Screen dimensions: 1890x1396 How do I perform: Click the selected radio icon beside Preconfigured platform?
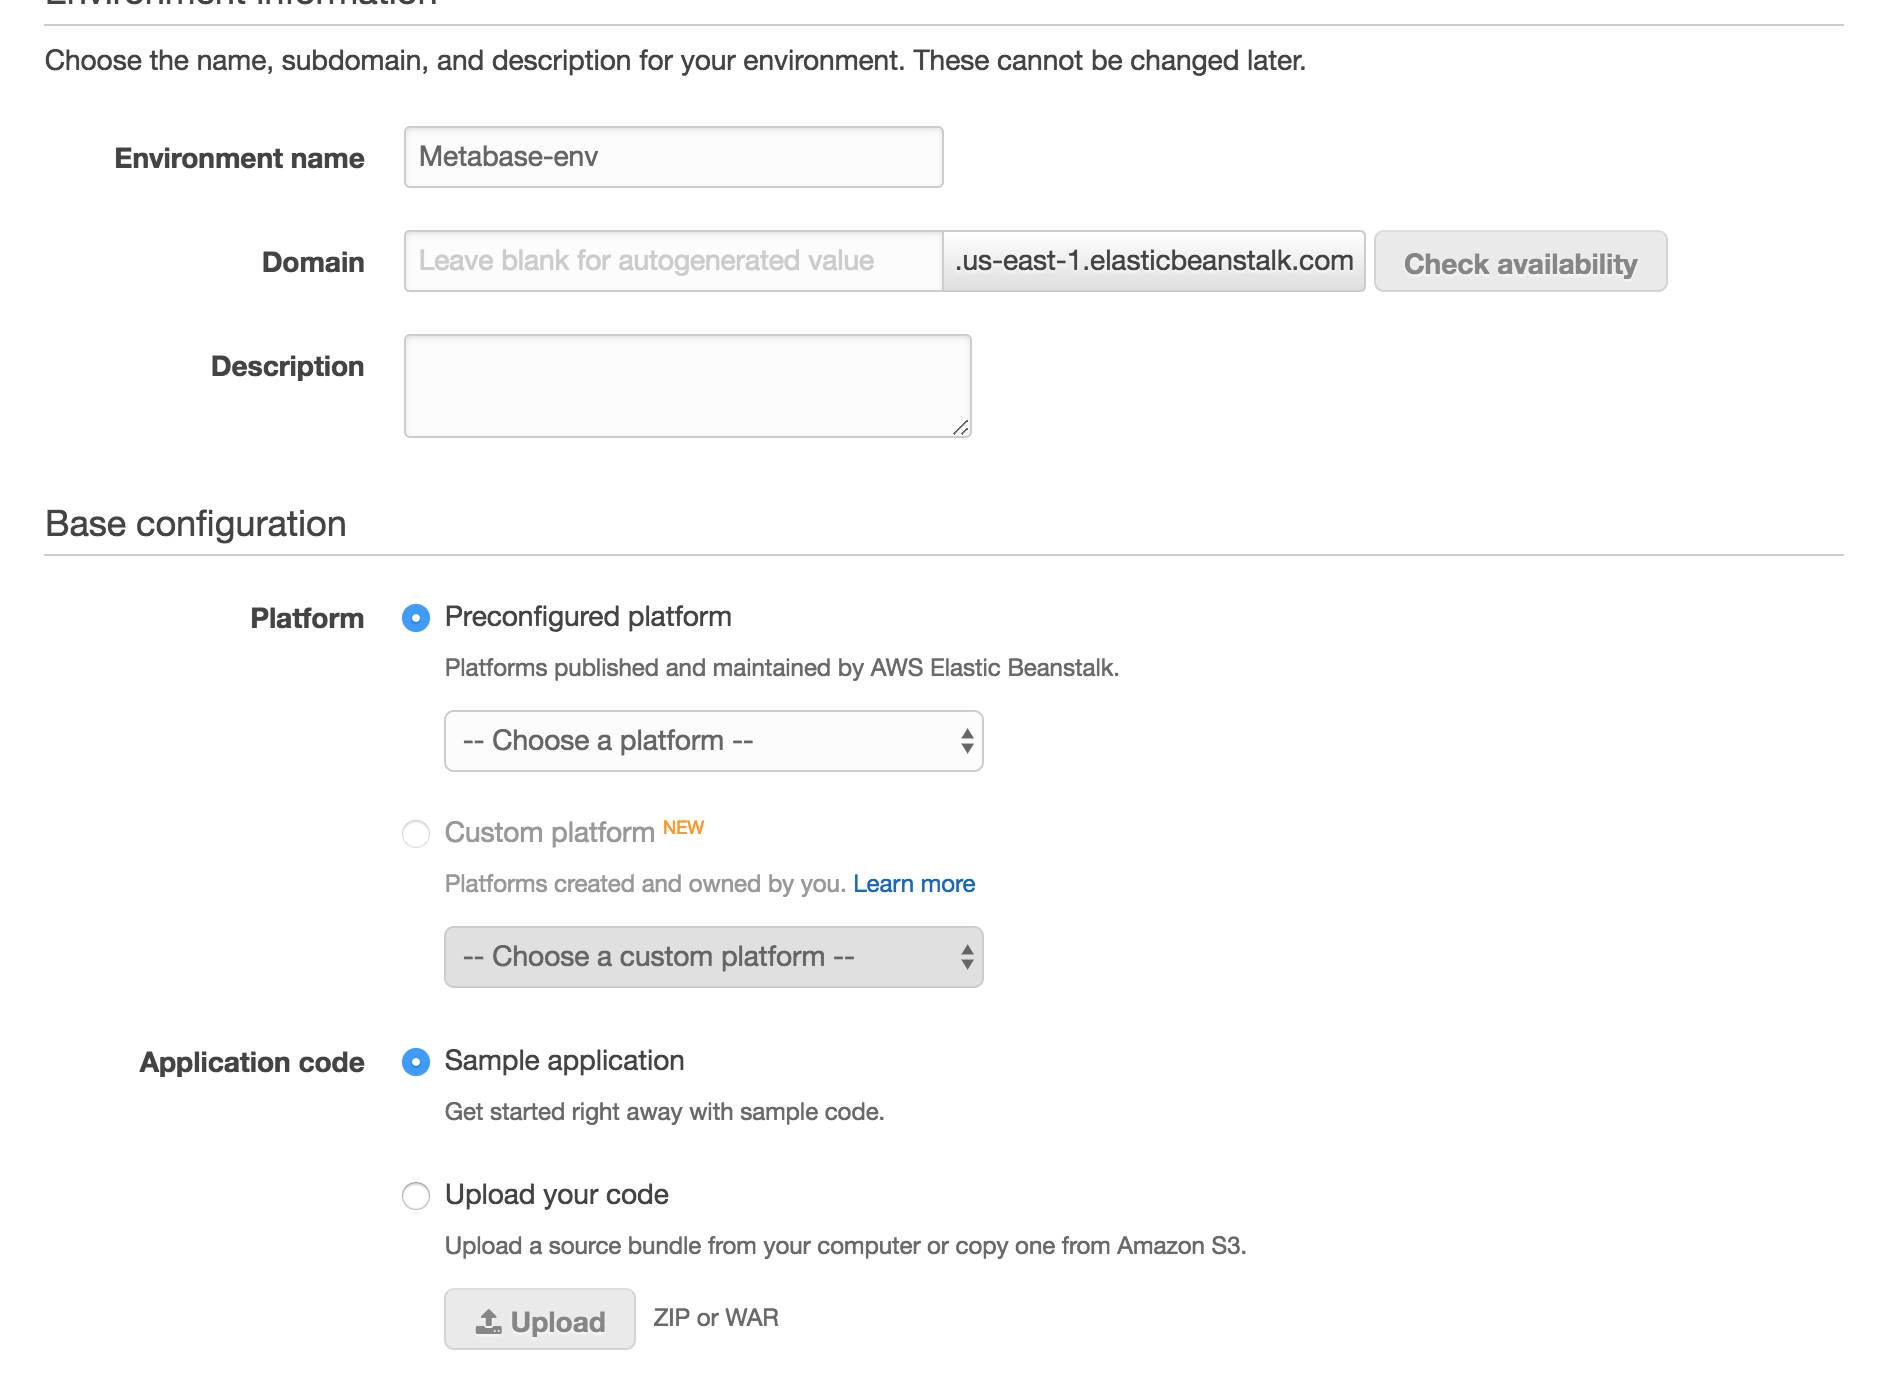click(416, 618)
